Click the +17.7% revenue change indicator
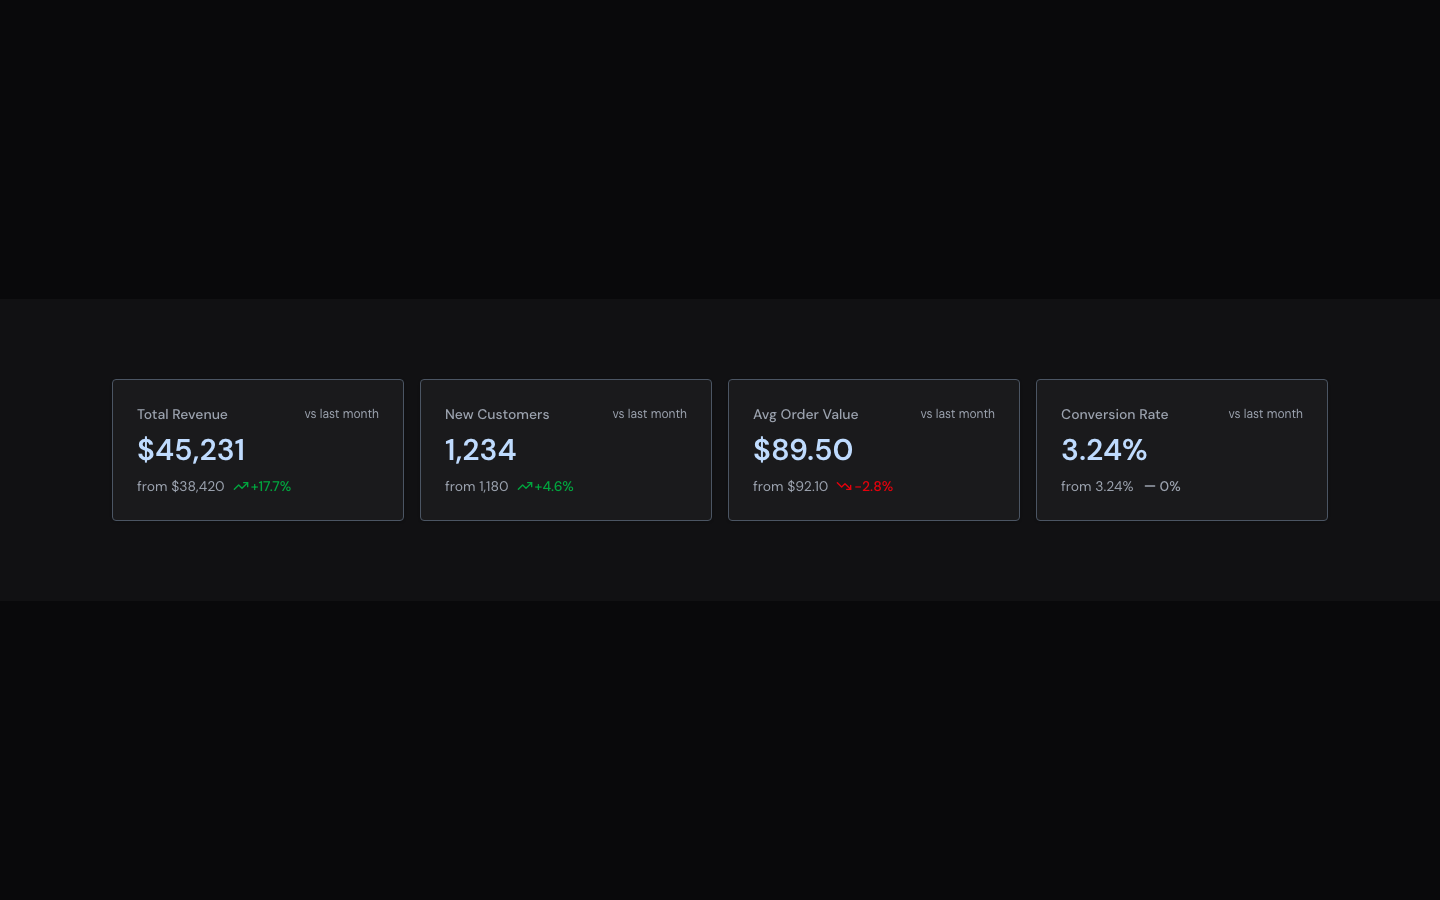This screenshot has height=900, width=1440. [x=271, y=487]
